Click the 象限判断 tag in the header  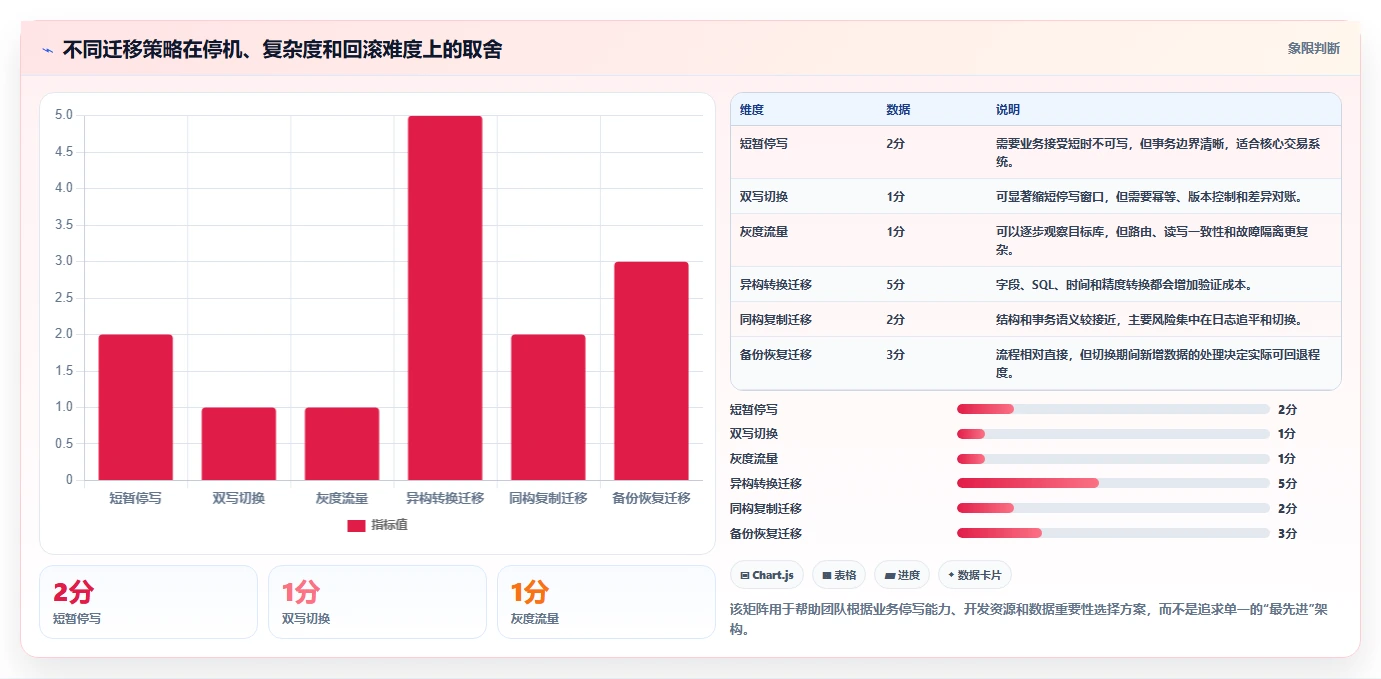[1313, 48]
